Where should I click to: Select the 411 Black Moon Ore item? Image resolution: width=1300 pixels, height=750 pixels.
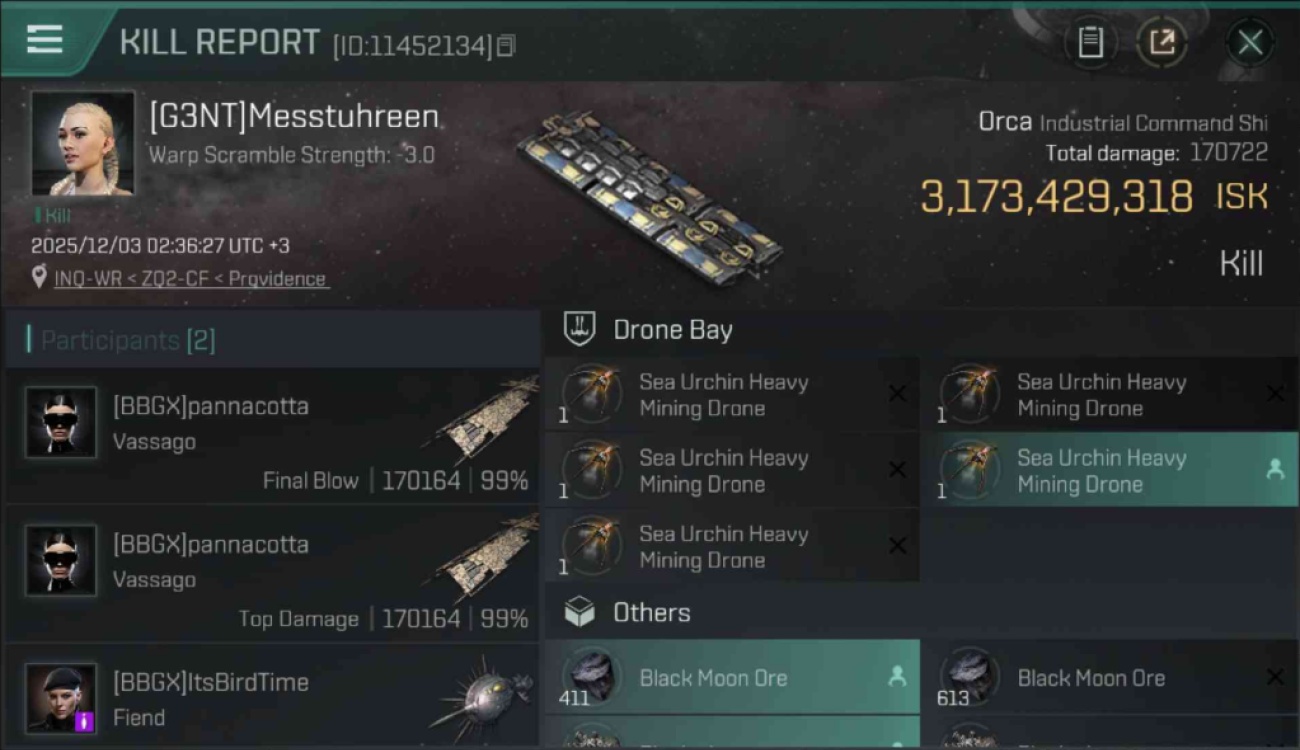pyautogui.click(x=731, y=678)
